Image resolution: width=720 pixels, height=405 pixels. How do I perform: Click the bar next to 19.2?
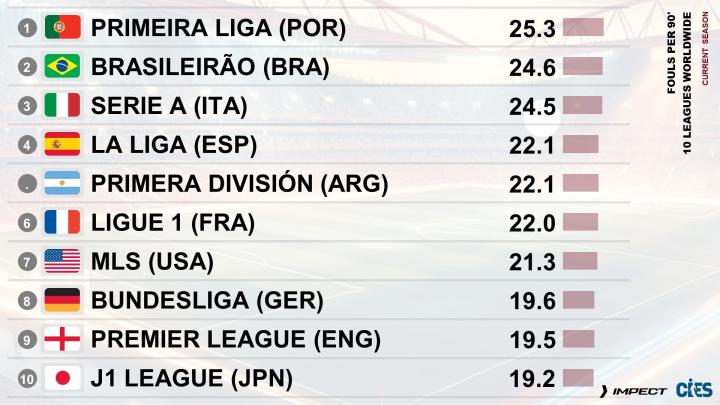(579, 378)
